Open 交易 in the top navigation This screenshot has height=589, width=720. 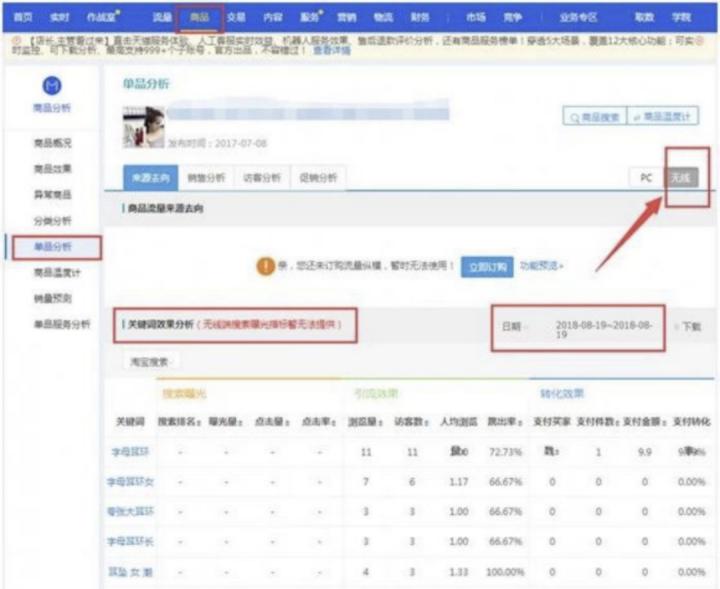point(236,17)
